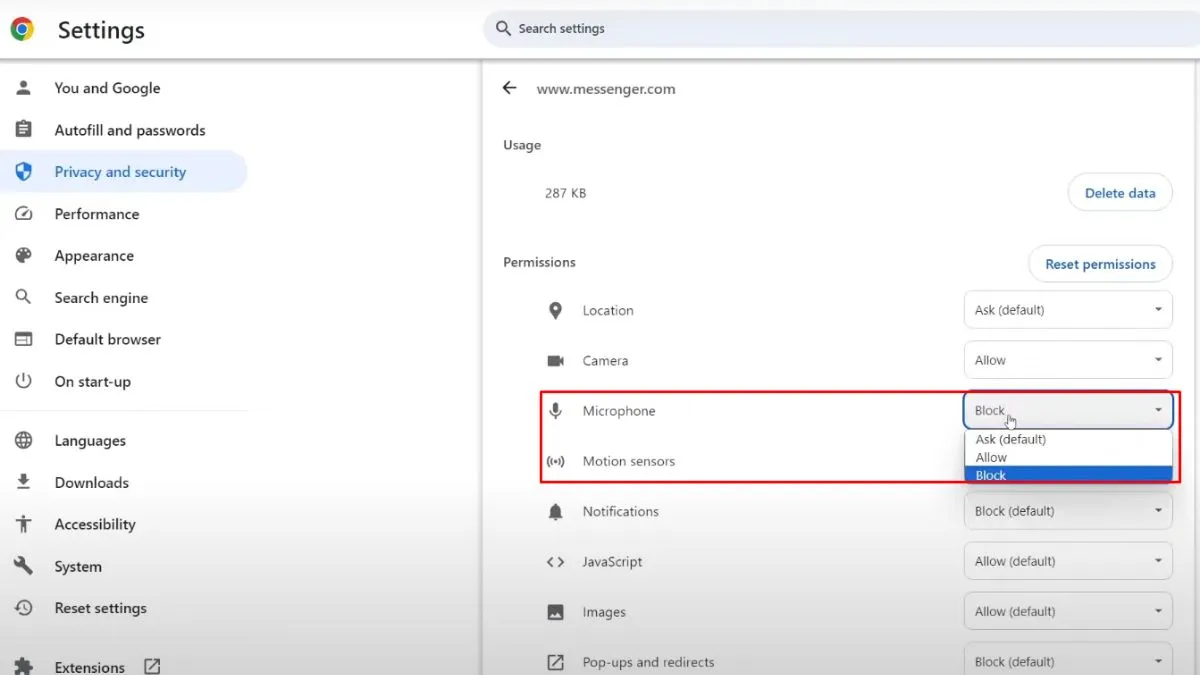1200x675 pixels.
Task: Click the Languages globe icon
Action: (23, 441)
